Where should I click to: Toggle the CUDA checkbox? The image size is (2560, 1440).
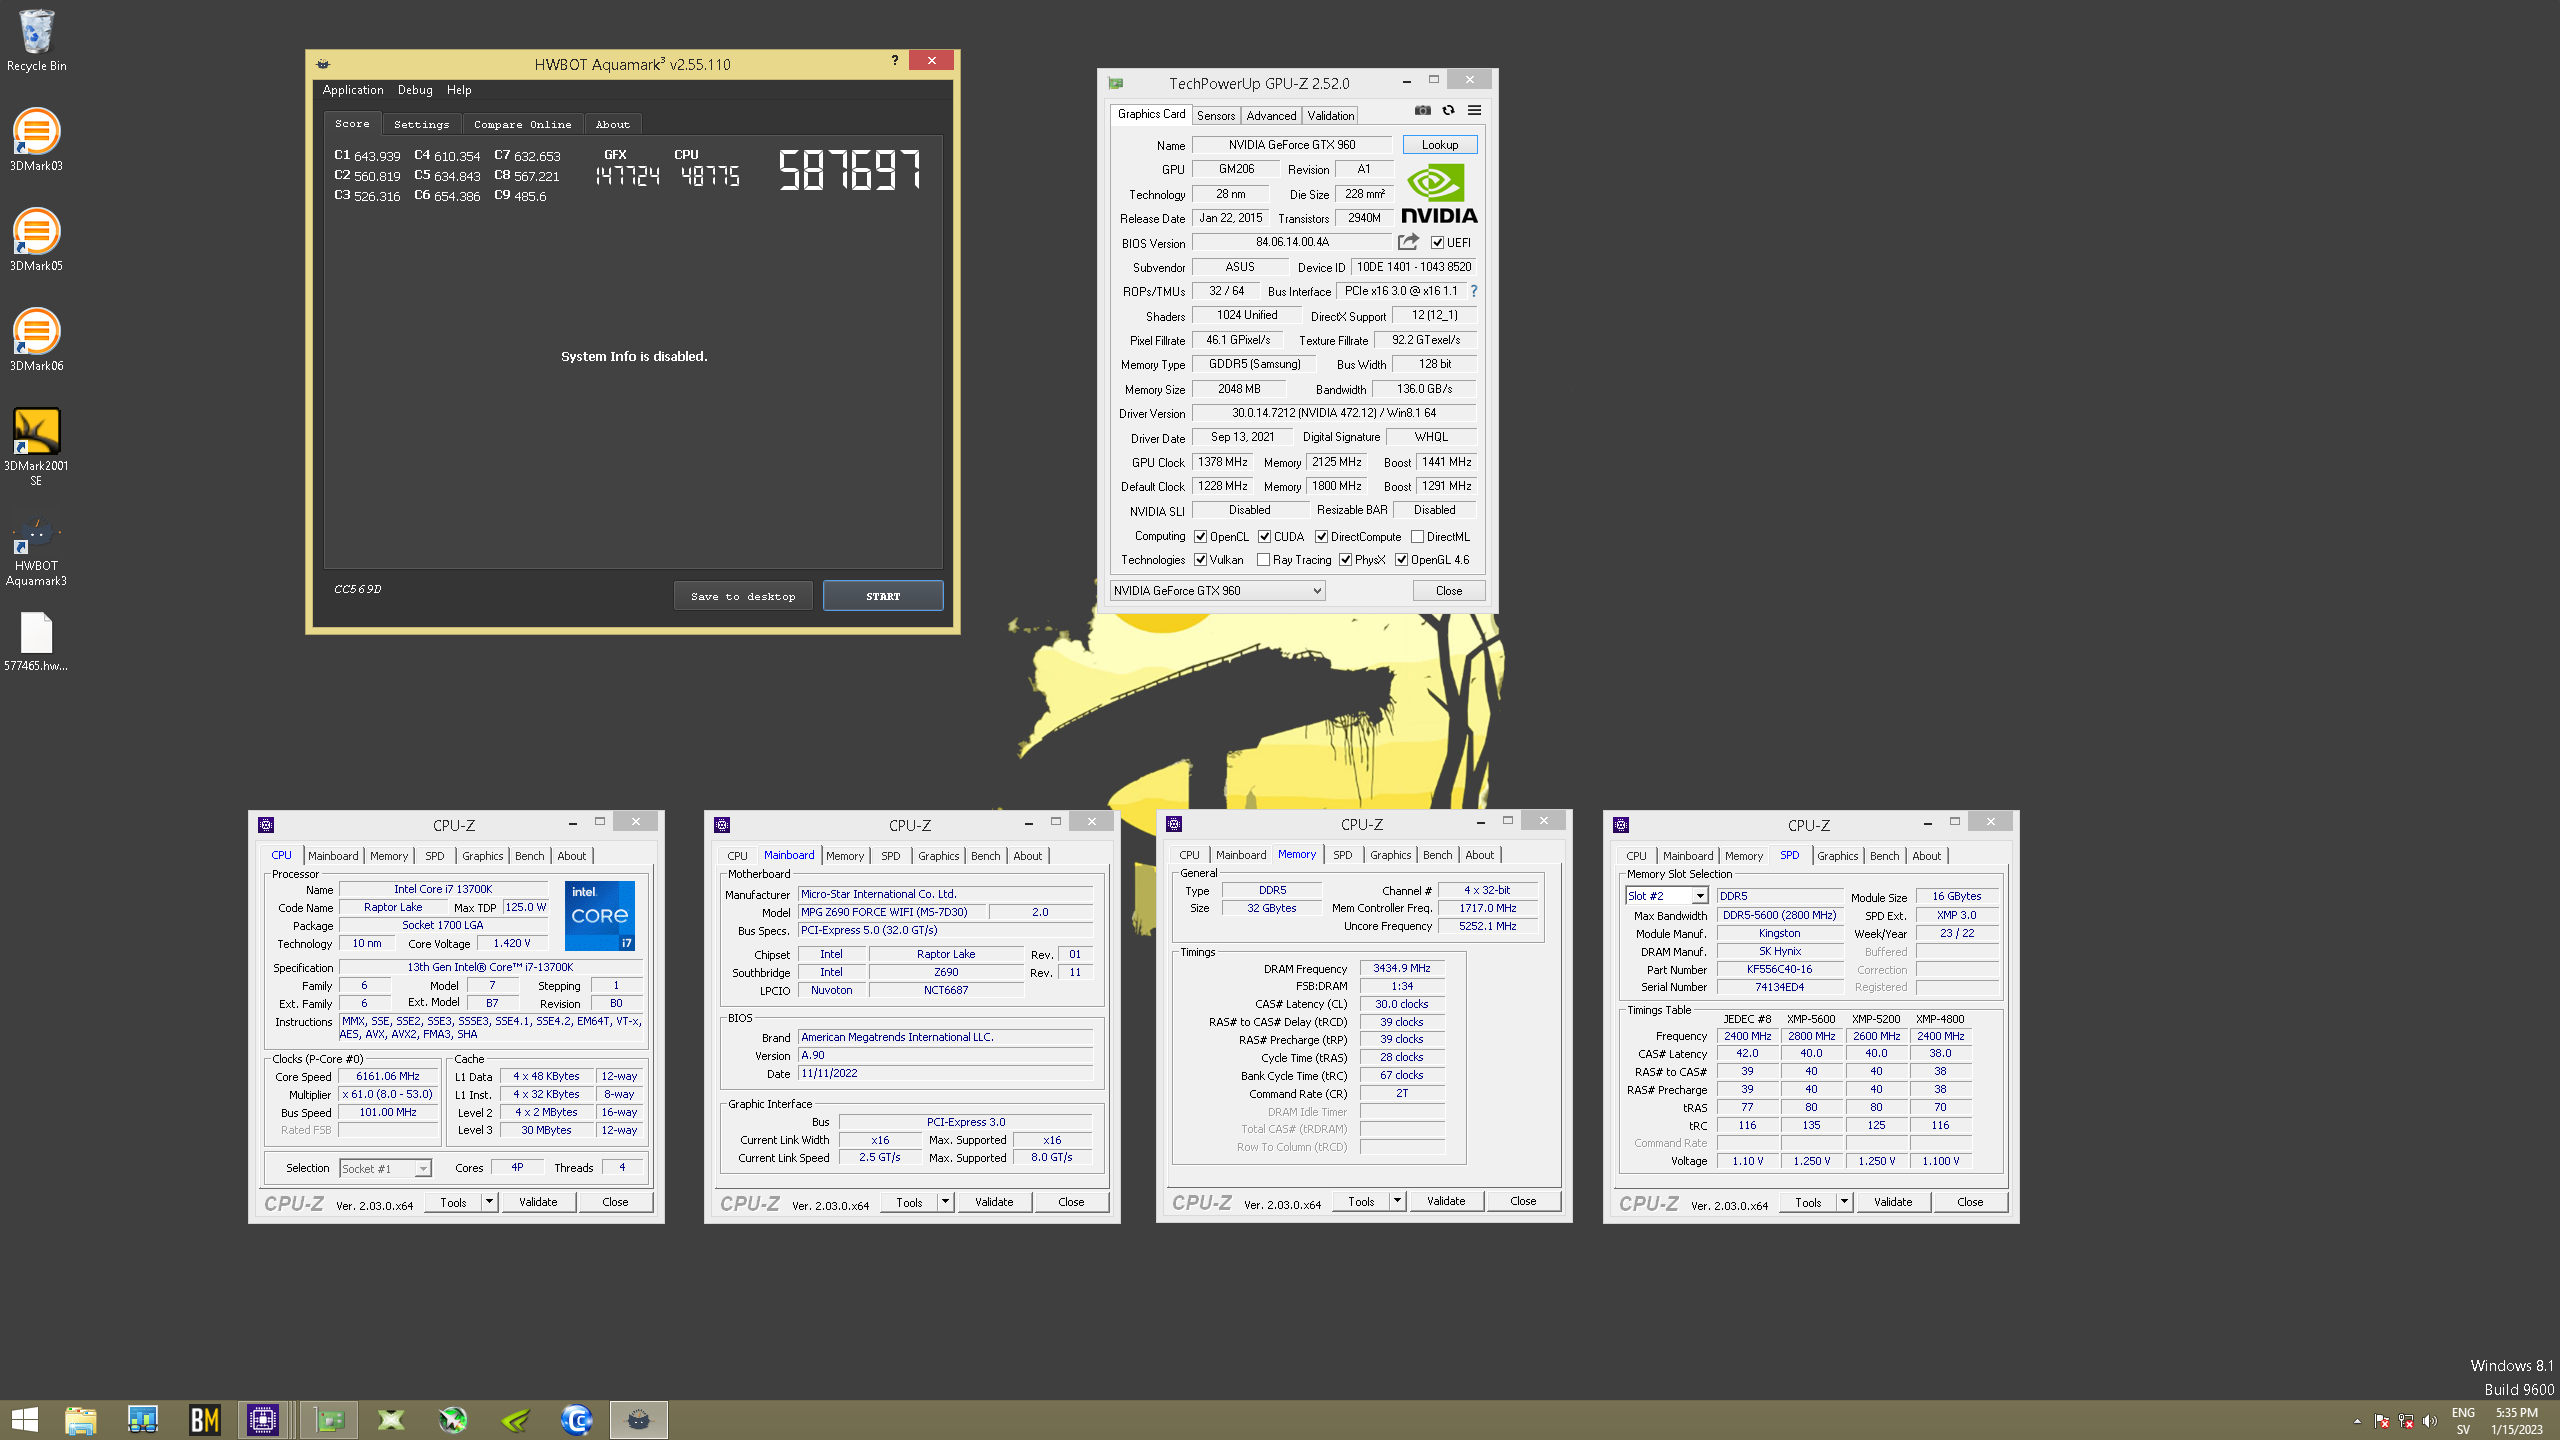[x=1264, y=537]
